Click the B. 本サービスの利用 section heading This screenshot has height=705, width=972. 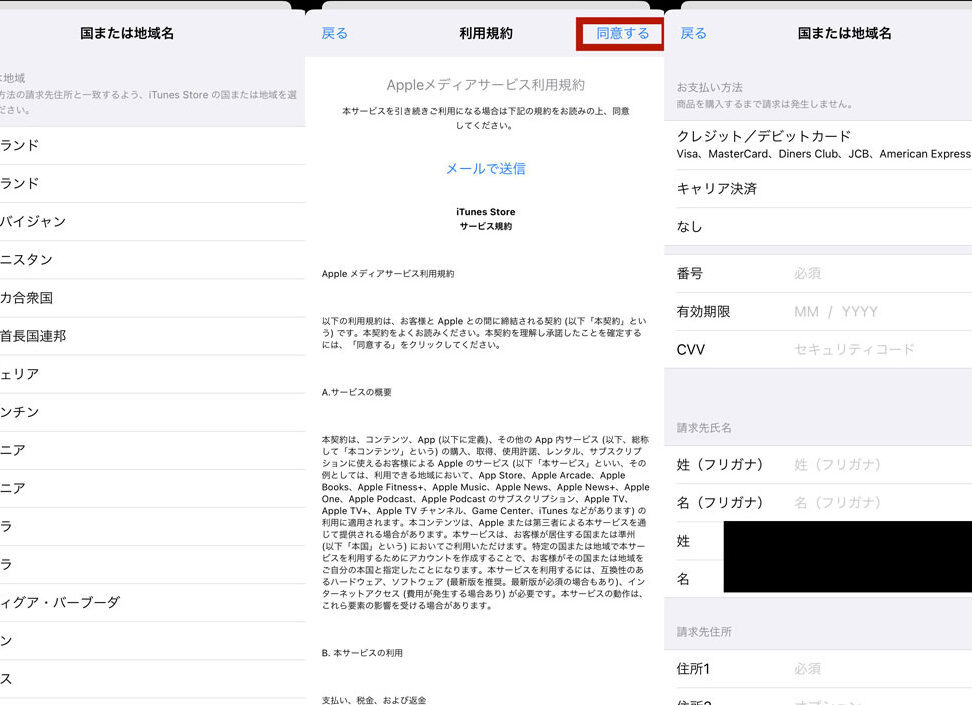click(x=362, y=653)
